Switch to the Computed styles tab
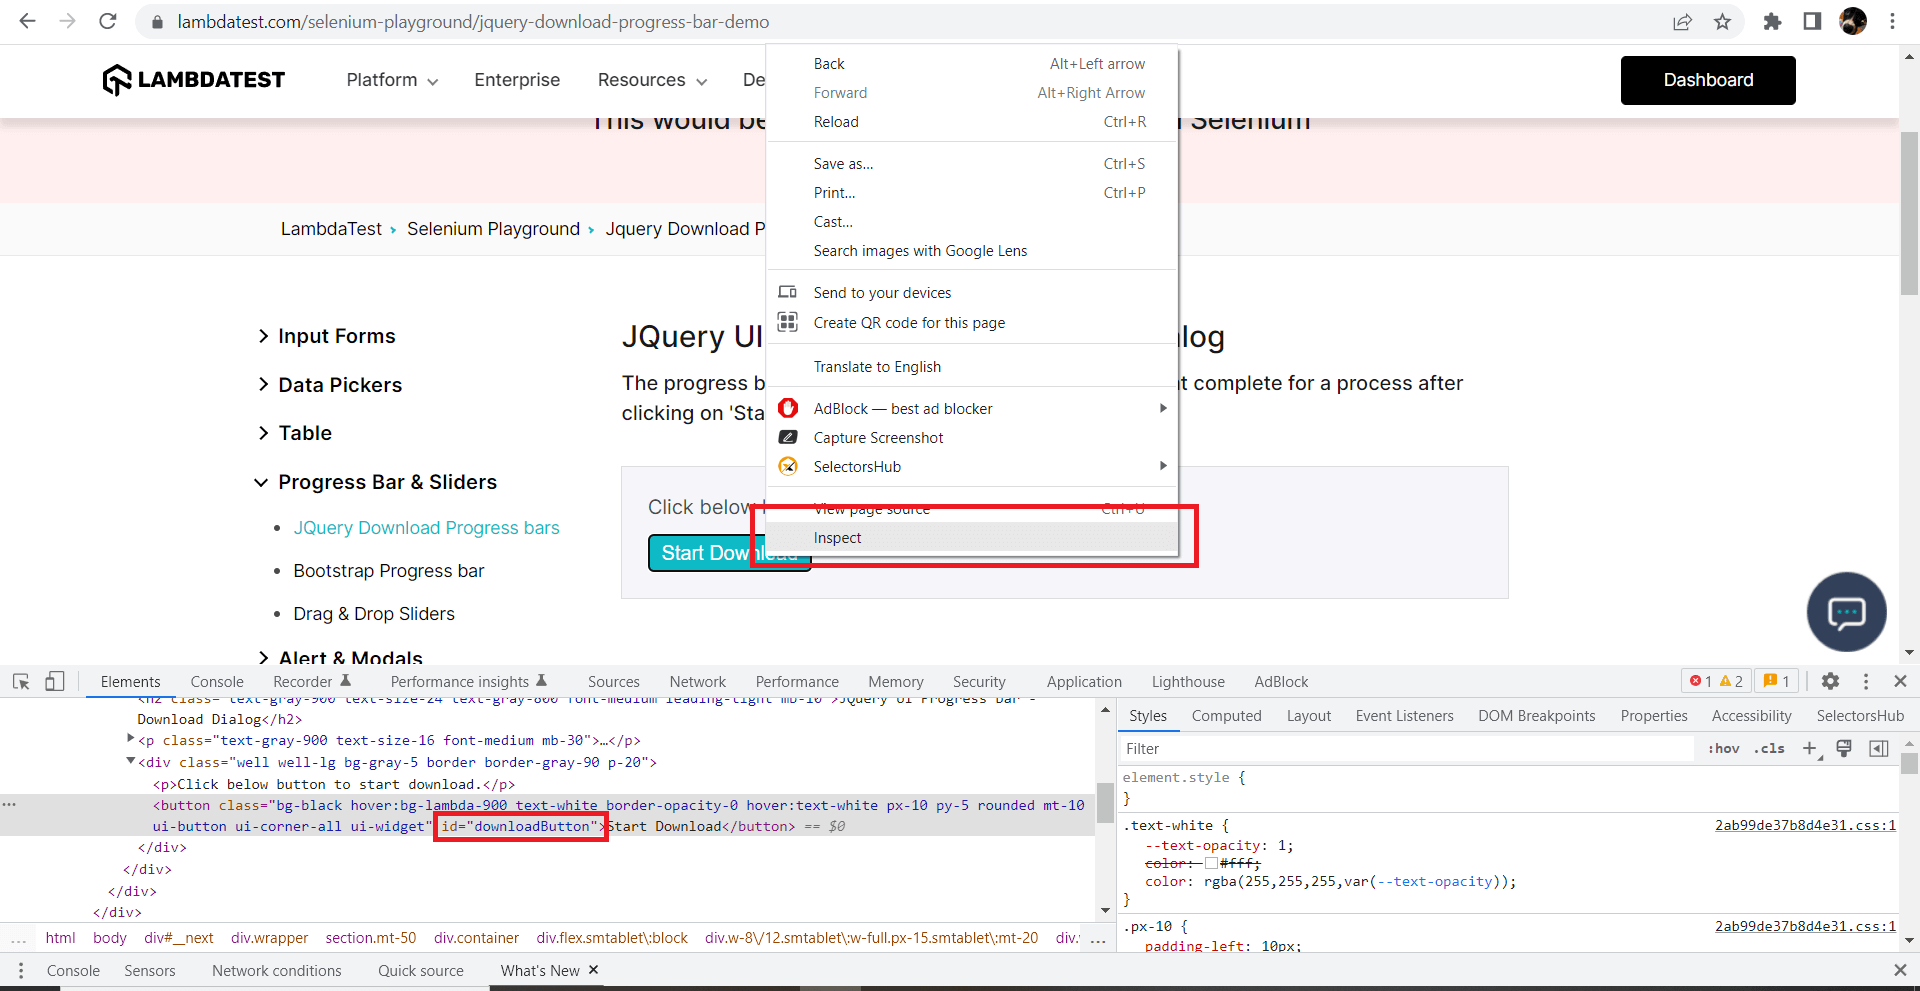1920x991 pixels. tap(1226, 716)
